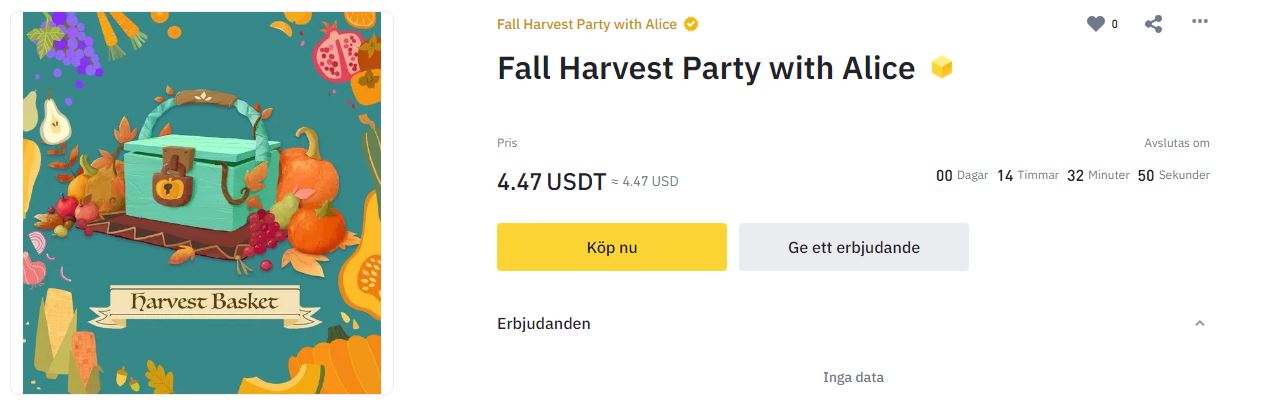Click the Ge ett erbjudande button
Viewport: 1262px width, 405px height.
click(853, 247)
